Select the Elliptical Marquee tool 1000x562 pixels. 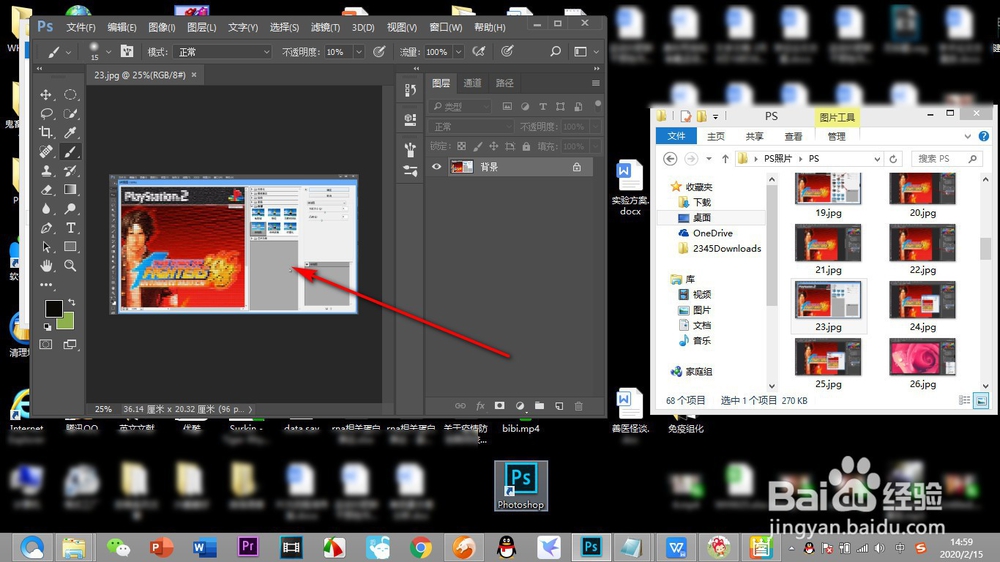coord(70,94)
